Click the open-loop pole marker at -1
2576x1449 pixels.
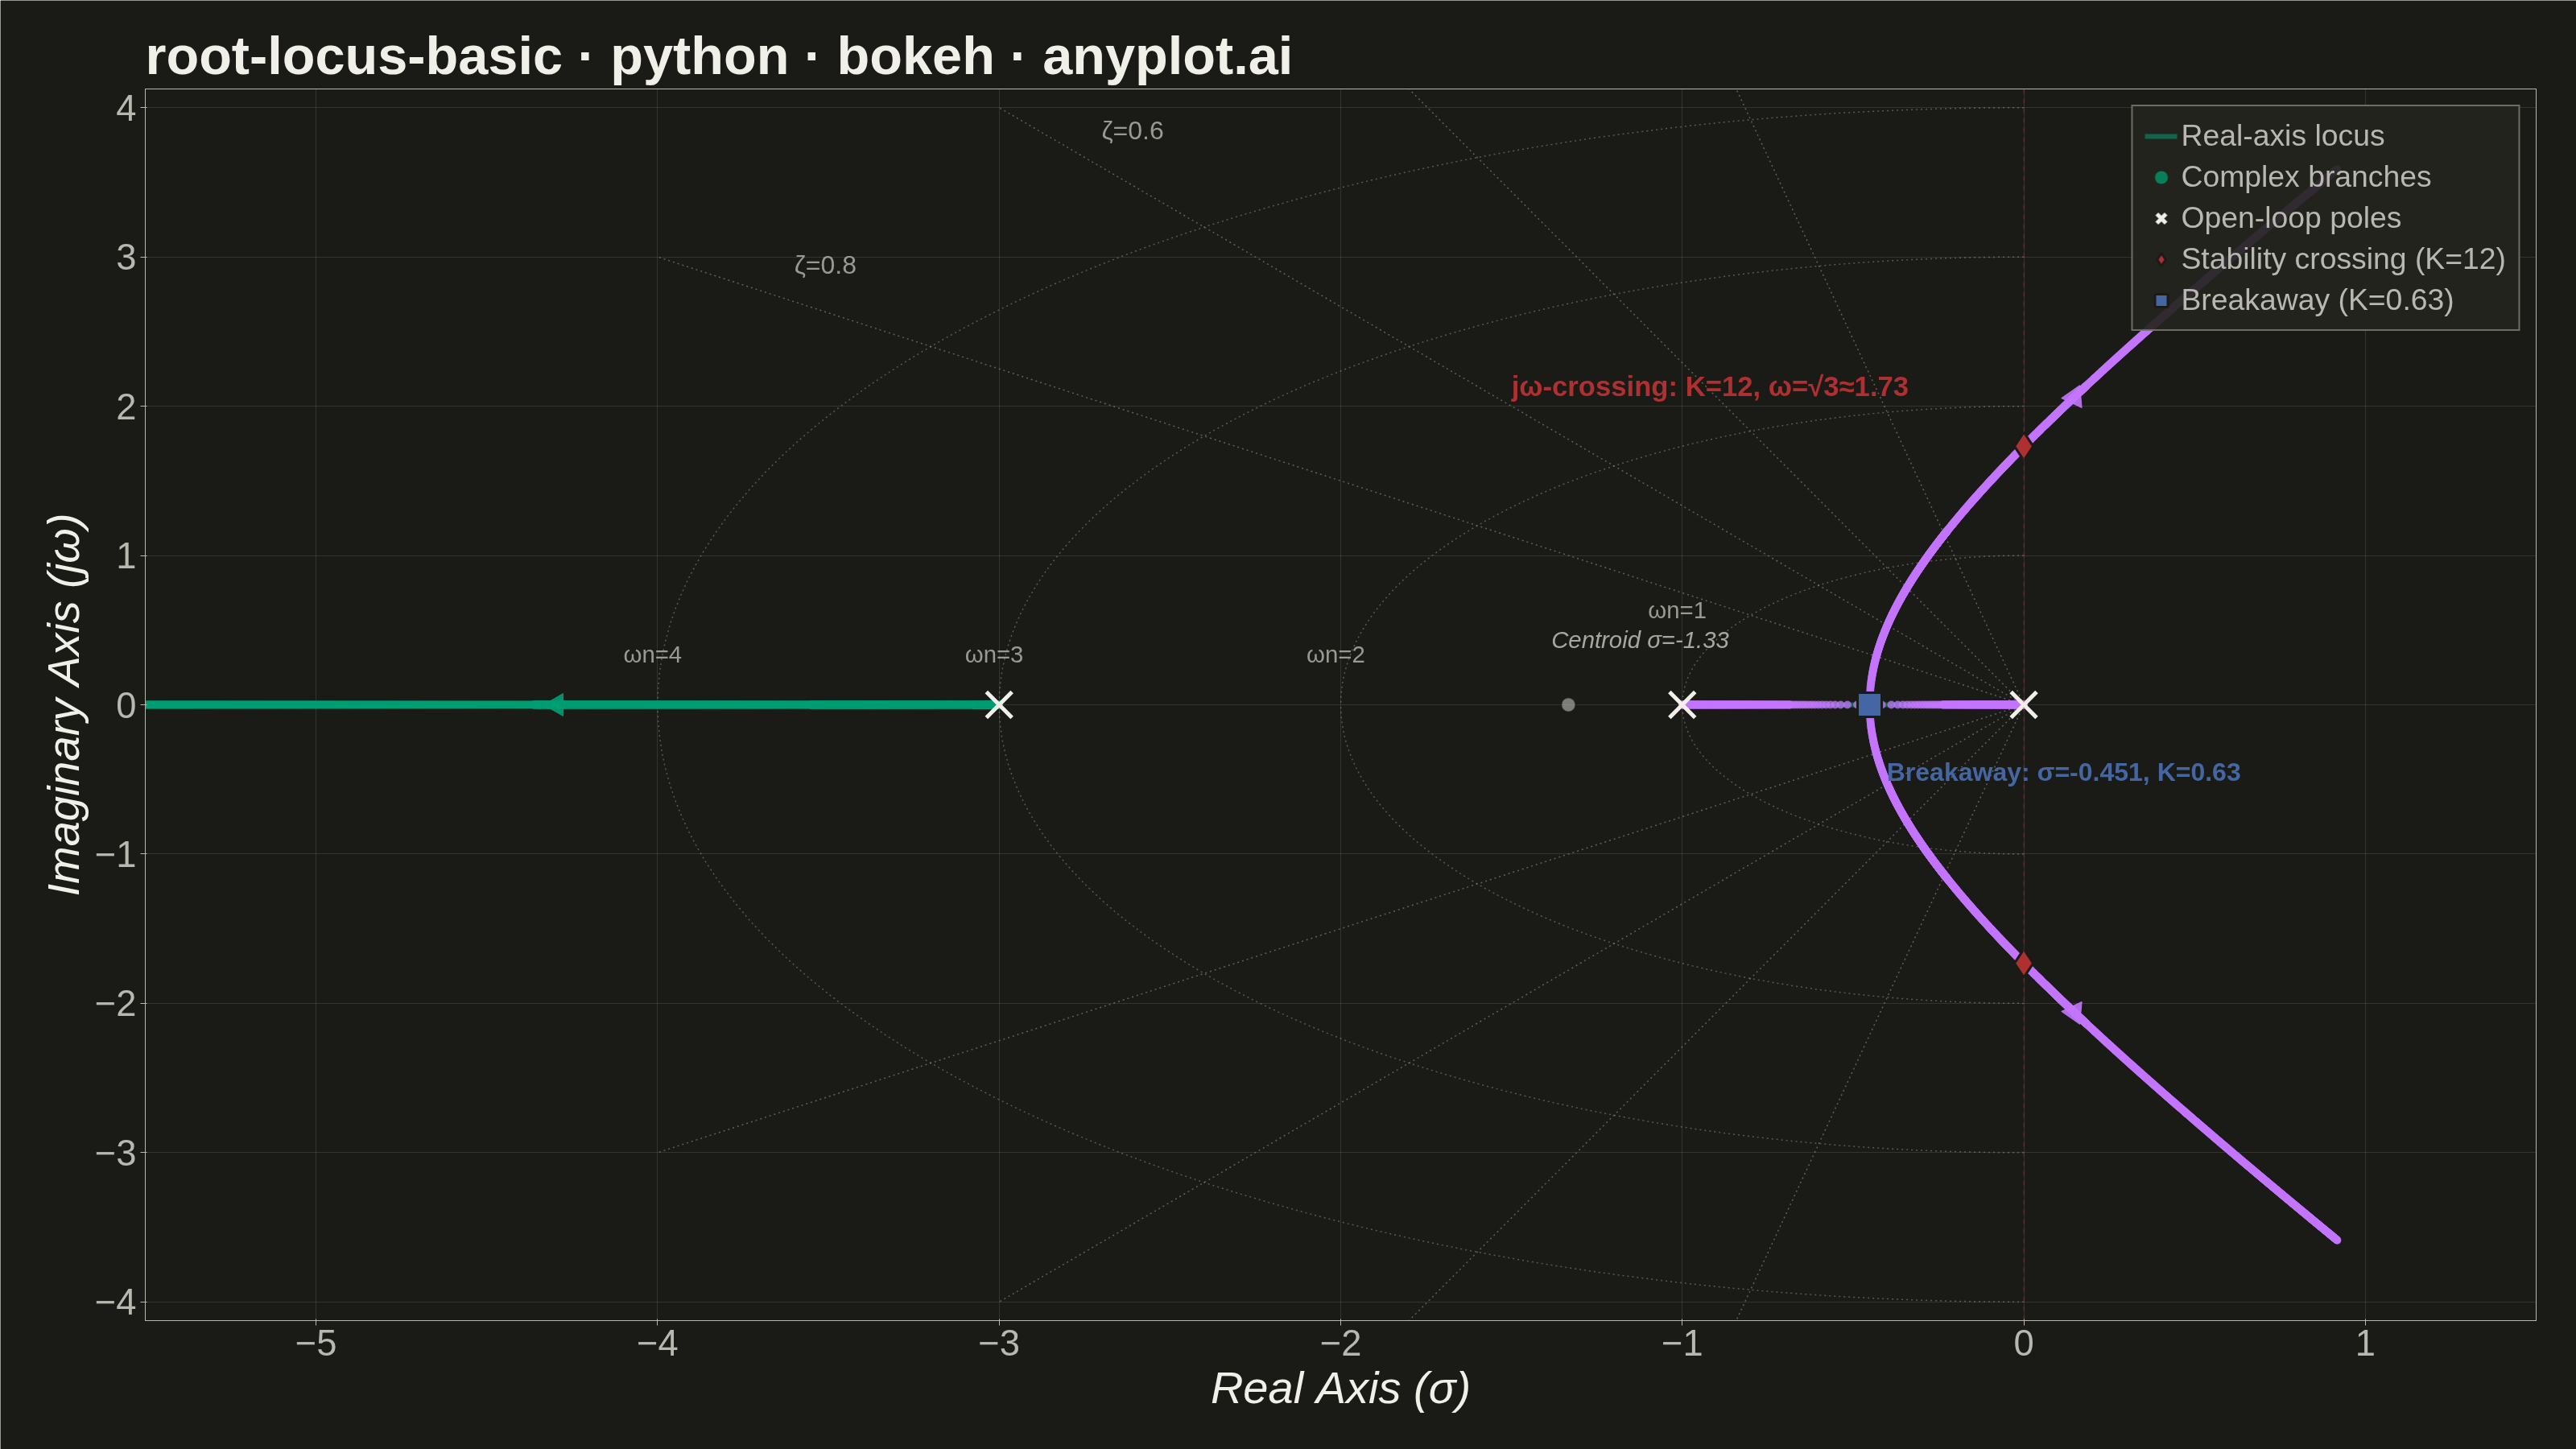1682,705
